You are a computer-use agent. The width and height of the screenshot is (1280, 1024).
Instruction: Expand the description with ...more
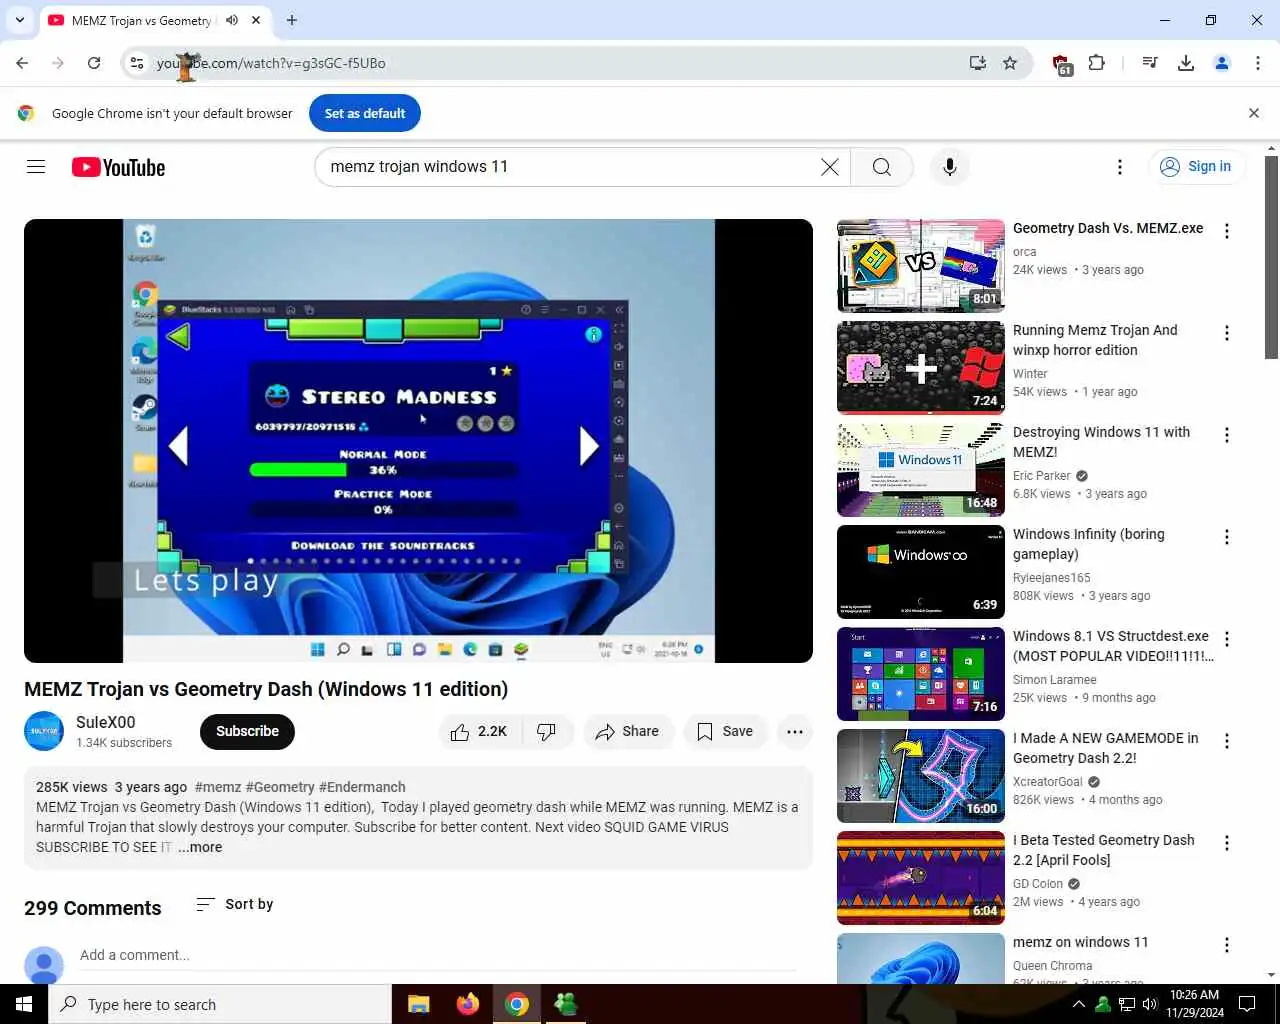pos(200,847)
